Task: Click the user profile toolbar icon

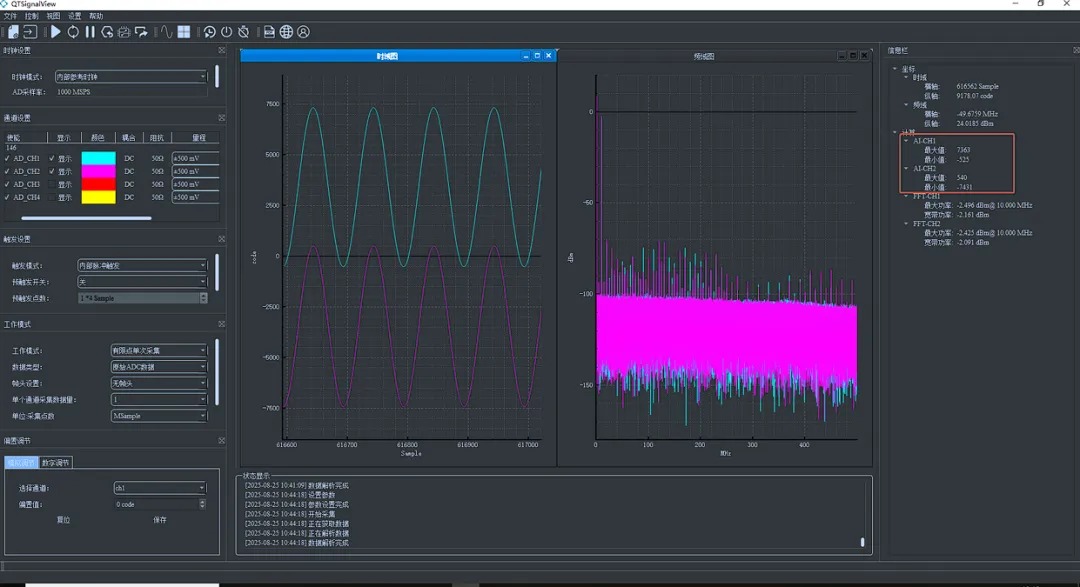Action: (x=303, y=32)
